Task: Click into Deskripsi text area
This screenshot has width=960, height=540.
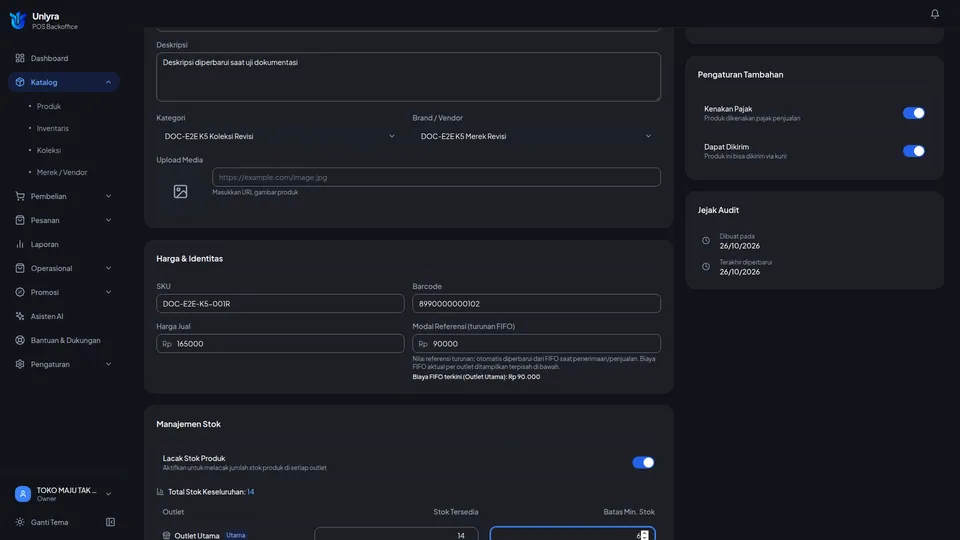Action: (408, 77)
